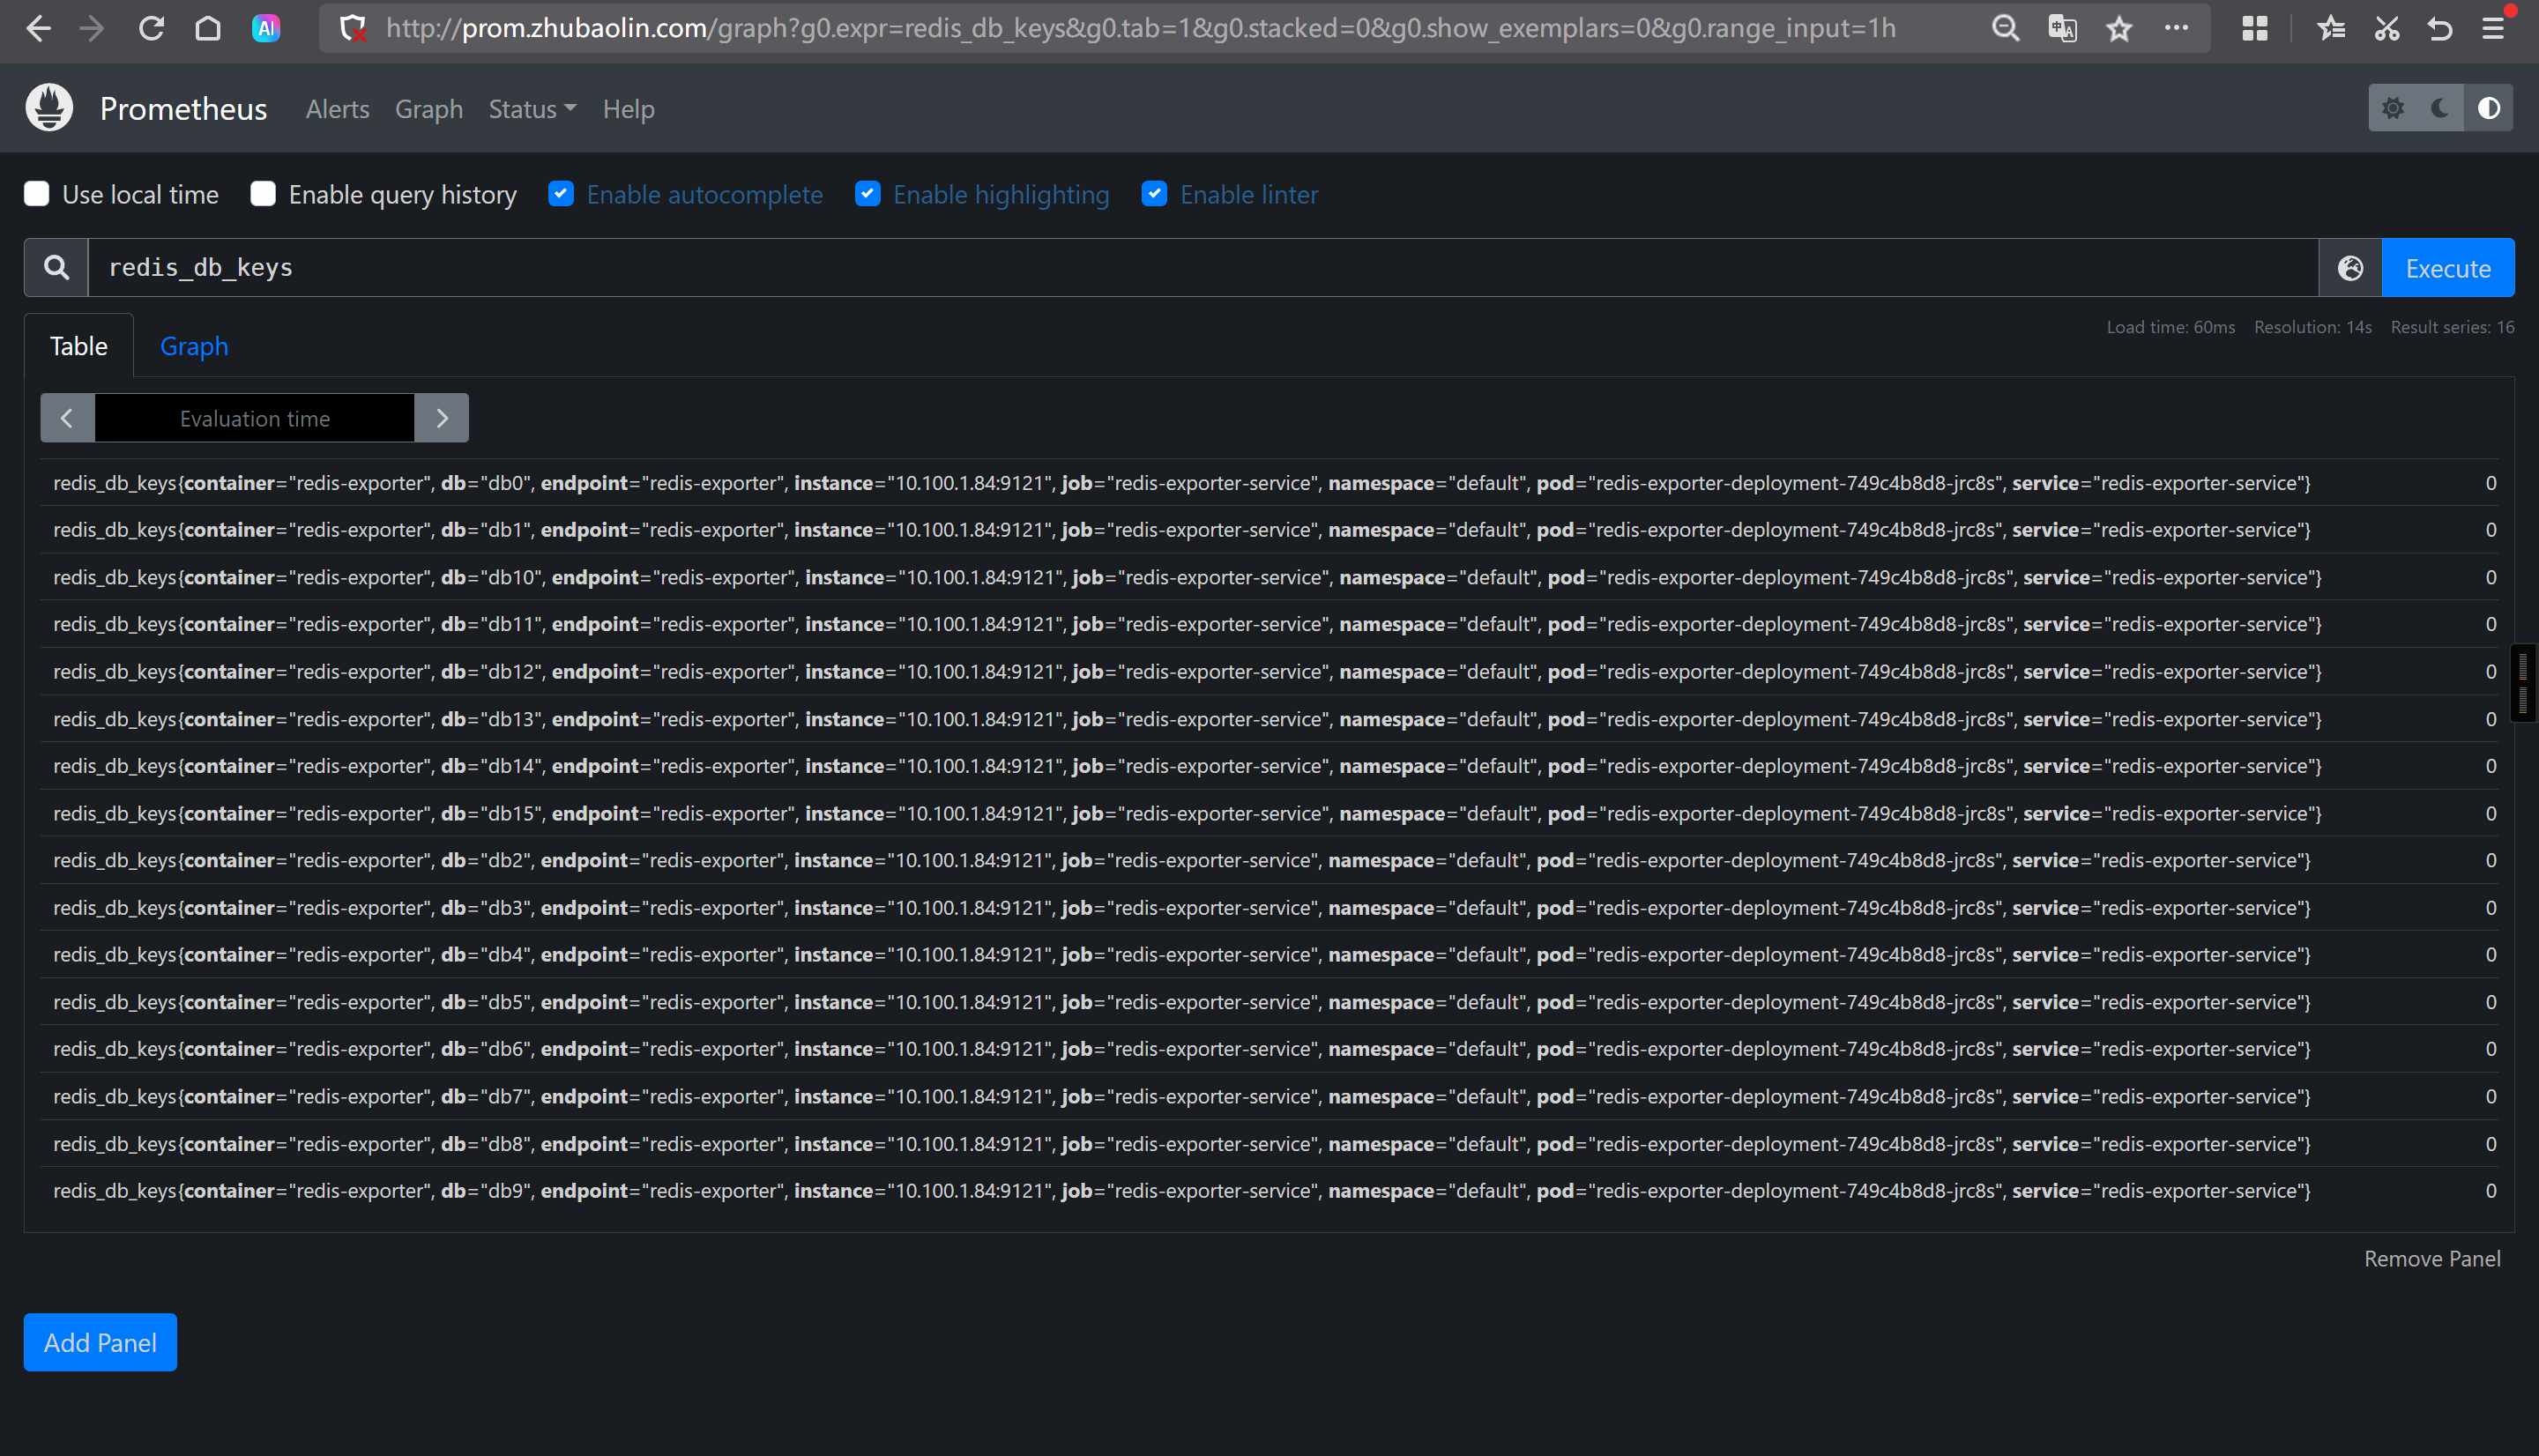Image resolution: width=2539 pixels, height=1456 pixels.
Task: Switch to dark theme moon icon
Action: (2440, 108)
